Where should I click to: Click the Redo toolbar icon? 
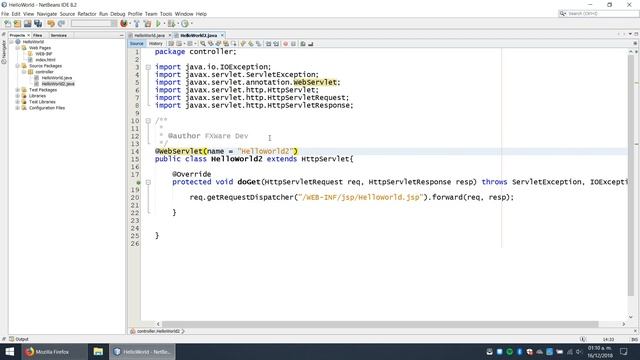[61, 24]
